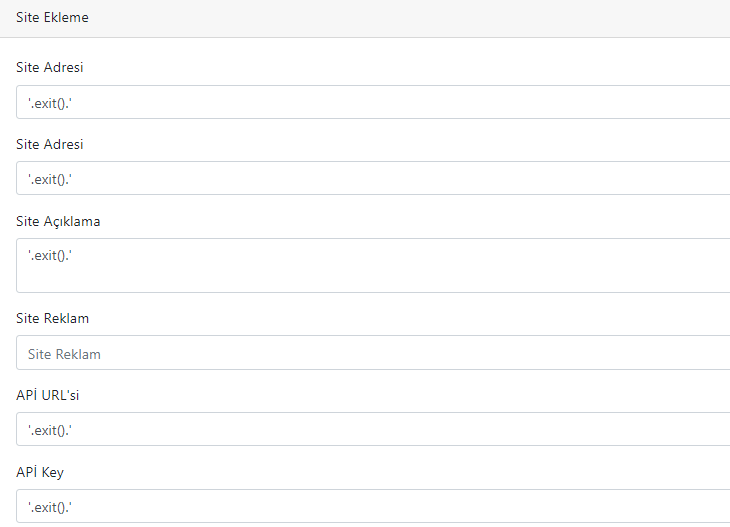Focus the first Site Adresi input field
Viewport: 730px width, 527px height.
click(x=373, y=102)
